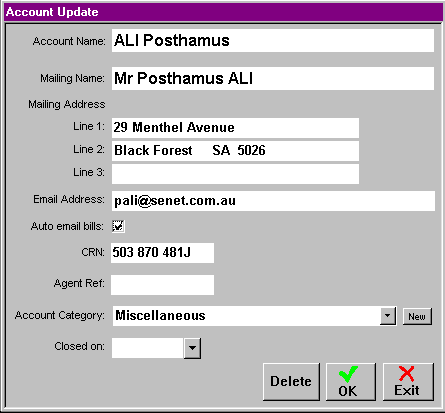Click the Auto email bills label
Viewport: 445px width, 413px height.
tap(67, 226)
